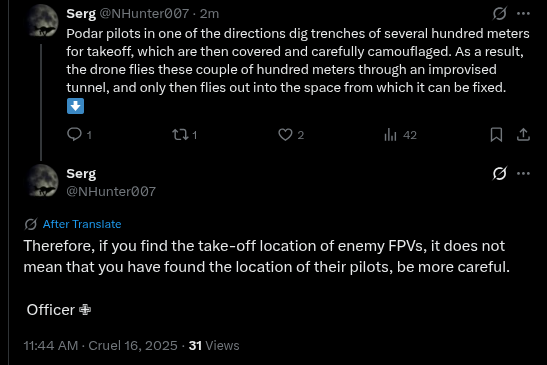Click the 11:44 AM date timestamp
The width and height of the screenshot is (547, 365).
(x=100, y=345)
